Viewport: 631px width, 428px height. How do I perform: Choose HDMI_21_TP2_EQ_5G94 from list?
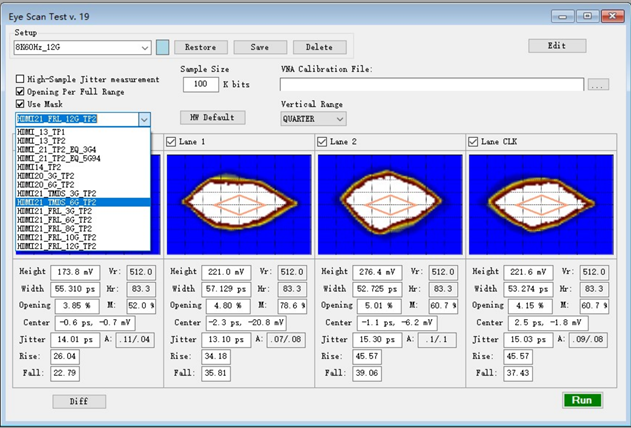[x=83, y=158]
